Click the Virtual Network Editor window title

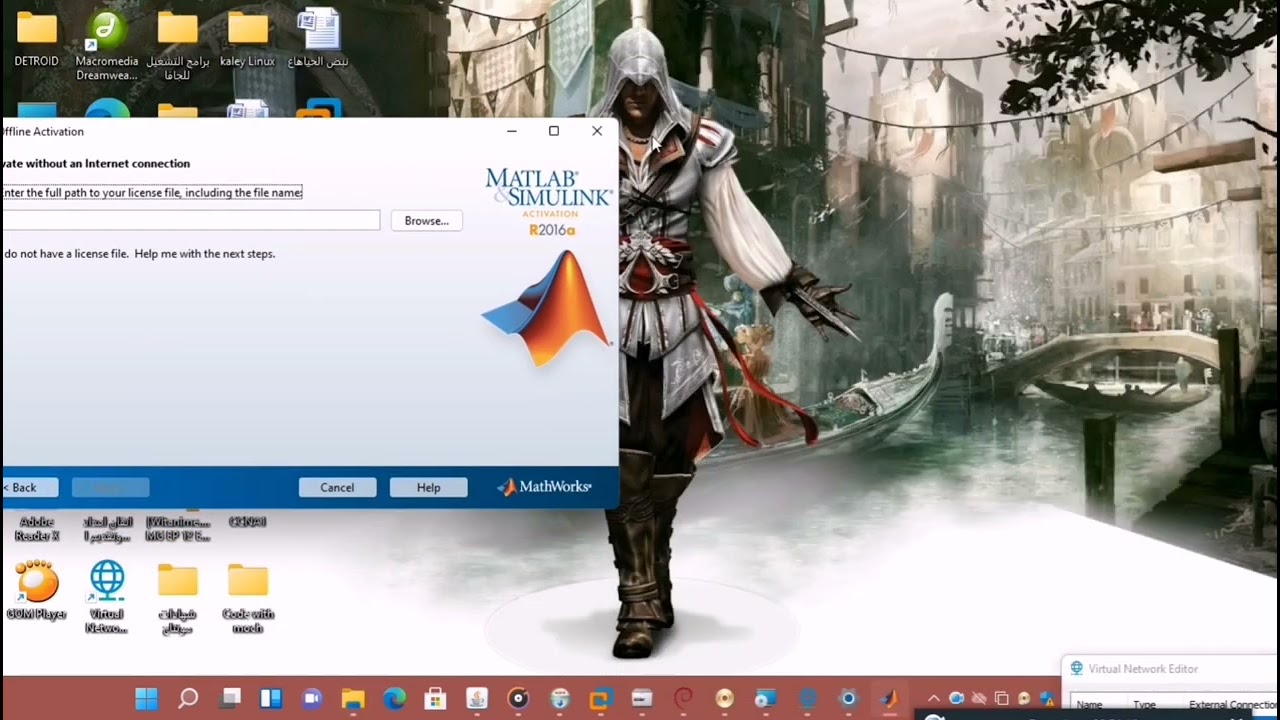click(x=1143, y=669)
